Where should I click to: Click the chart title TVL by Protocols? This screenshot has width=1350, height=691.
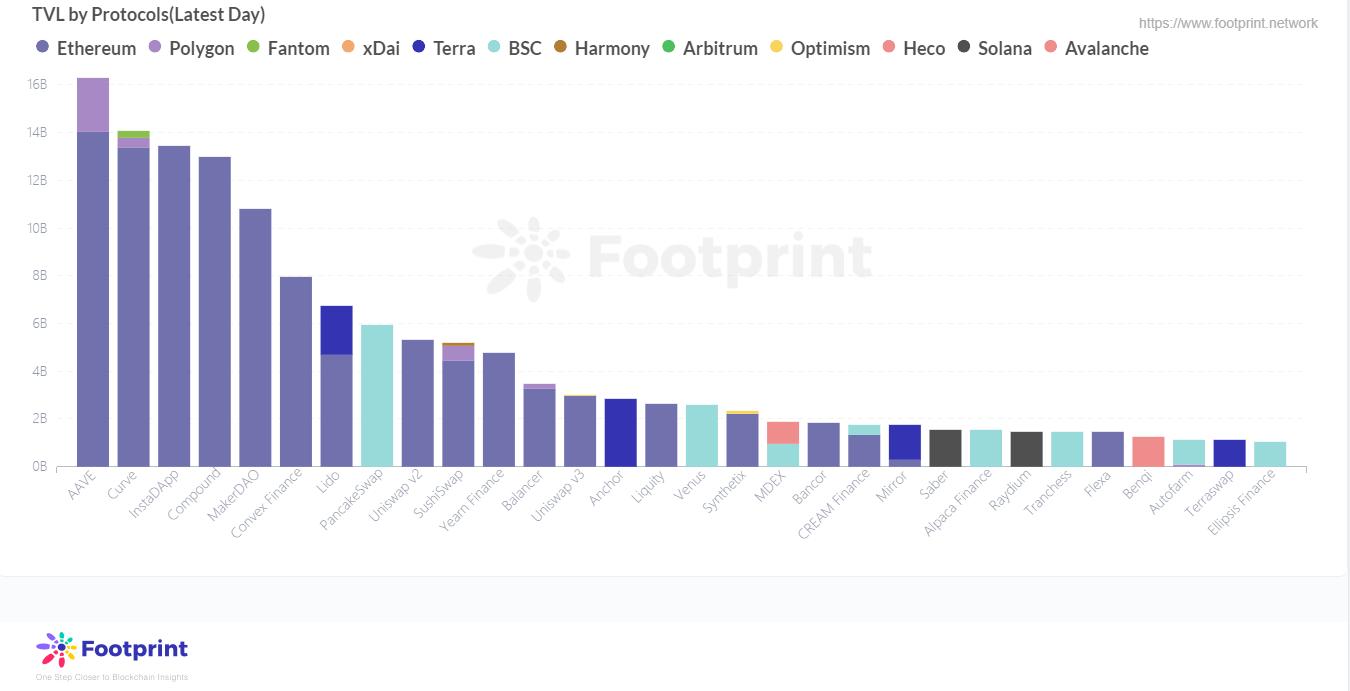coord(148,15)
